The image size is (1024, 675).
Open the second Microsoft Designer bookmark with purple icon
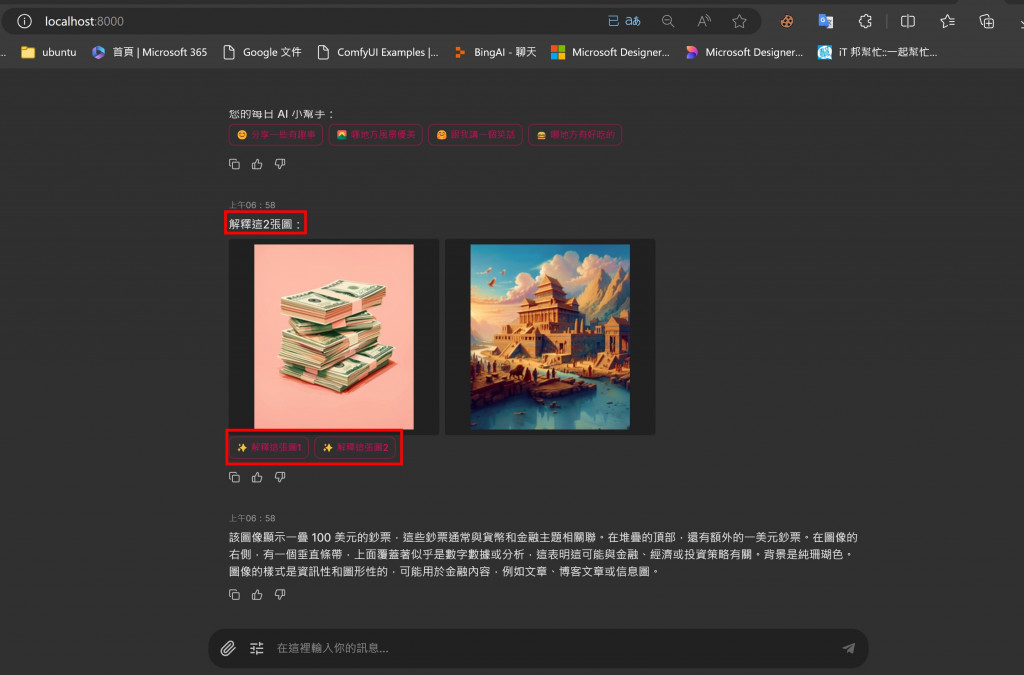point(744,52)
